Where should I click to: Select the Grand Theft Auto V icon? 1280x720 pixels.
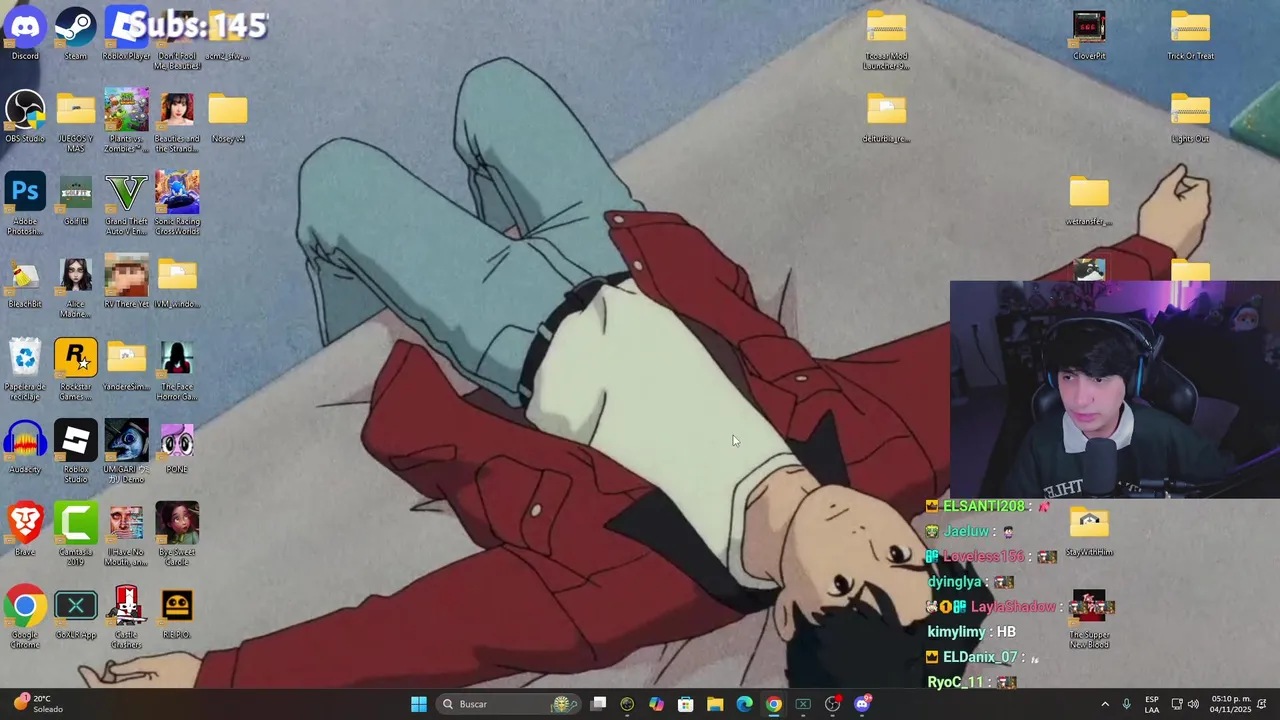click(x=126, y=204)
